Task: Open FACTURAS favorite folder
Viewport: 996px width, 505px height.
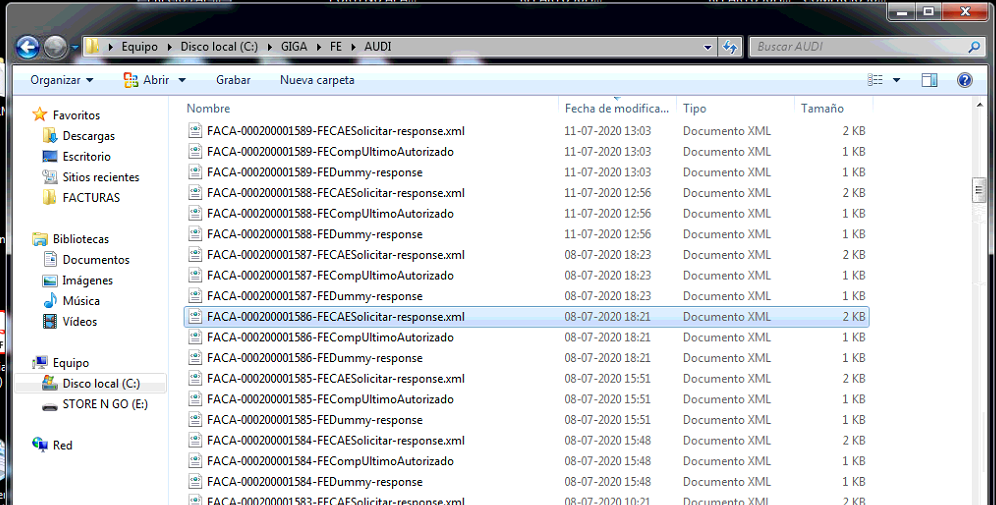Action: [90, 198]
